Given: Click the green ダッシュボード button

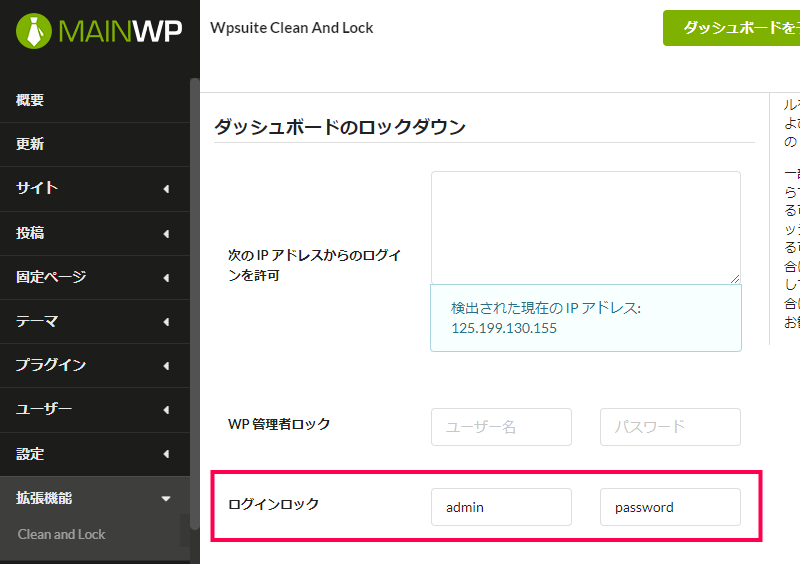Looking at the screenshot, I should [732, 28].
